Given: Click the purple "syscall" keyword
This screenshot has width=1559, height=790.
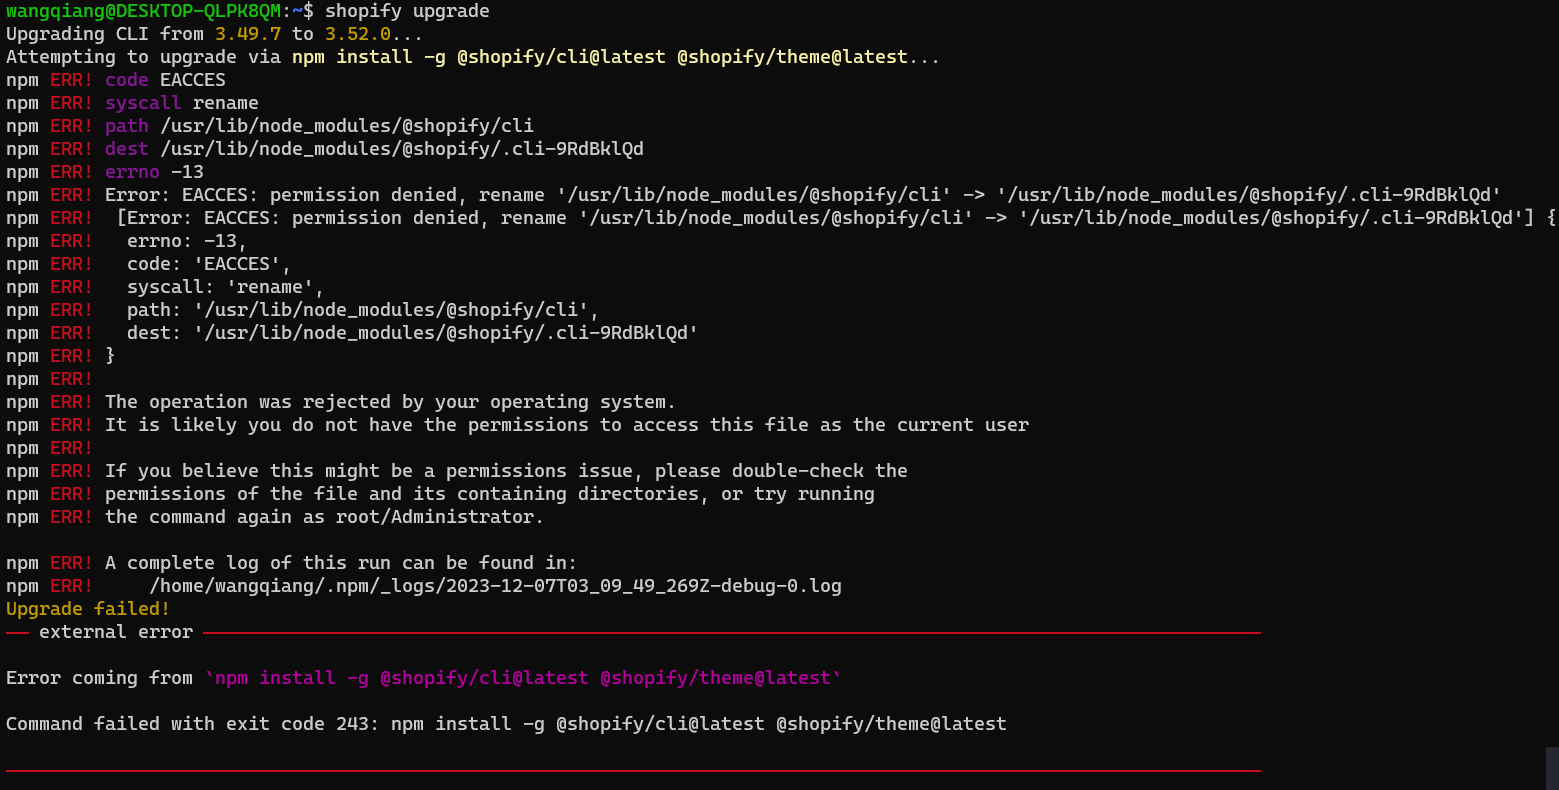Looking at the screenshot, I should 143,103.
